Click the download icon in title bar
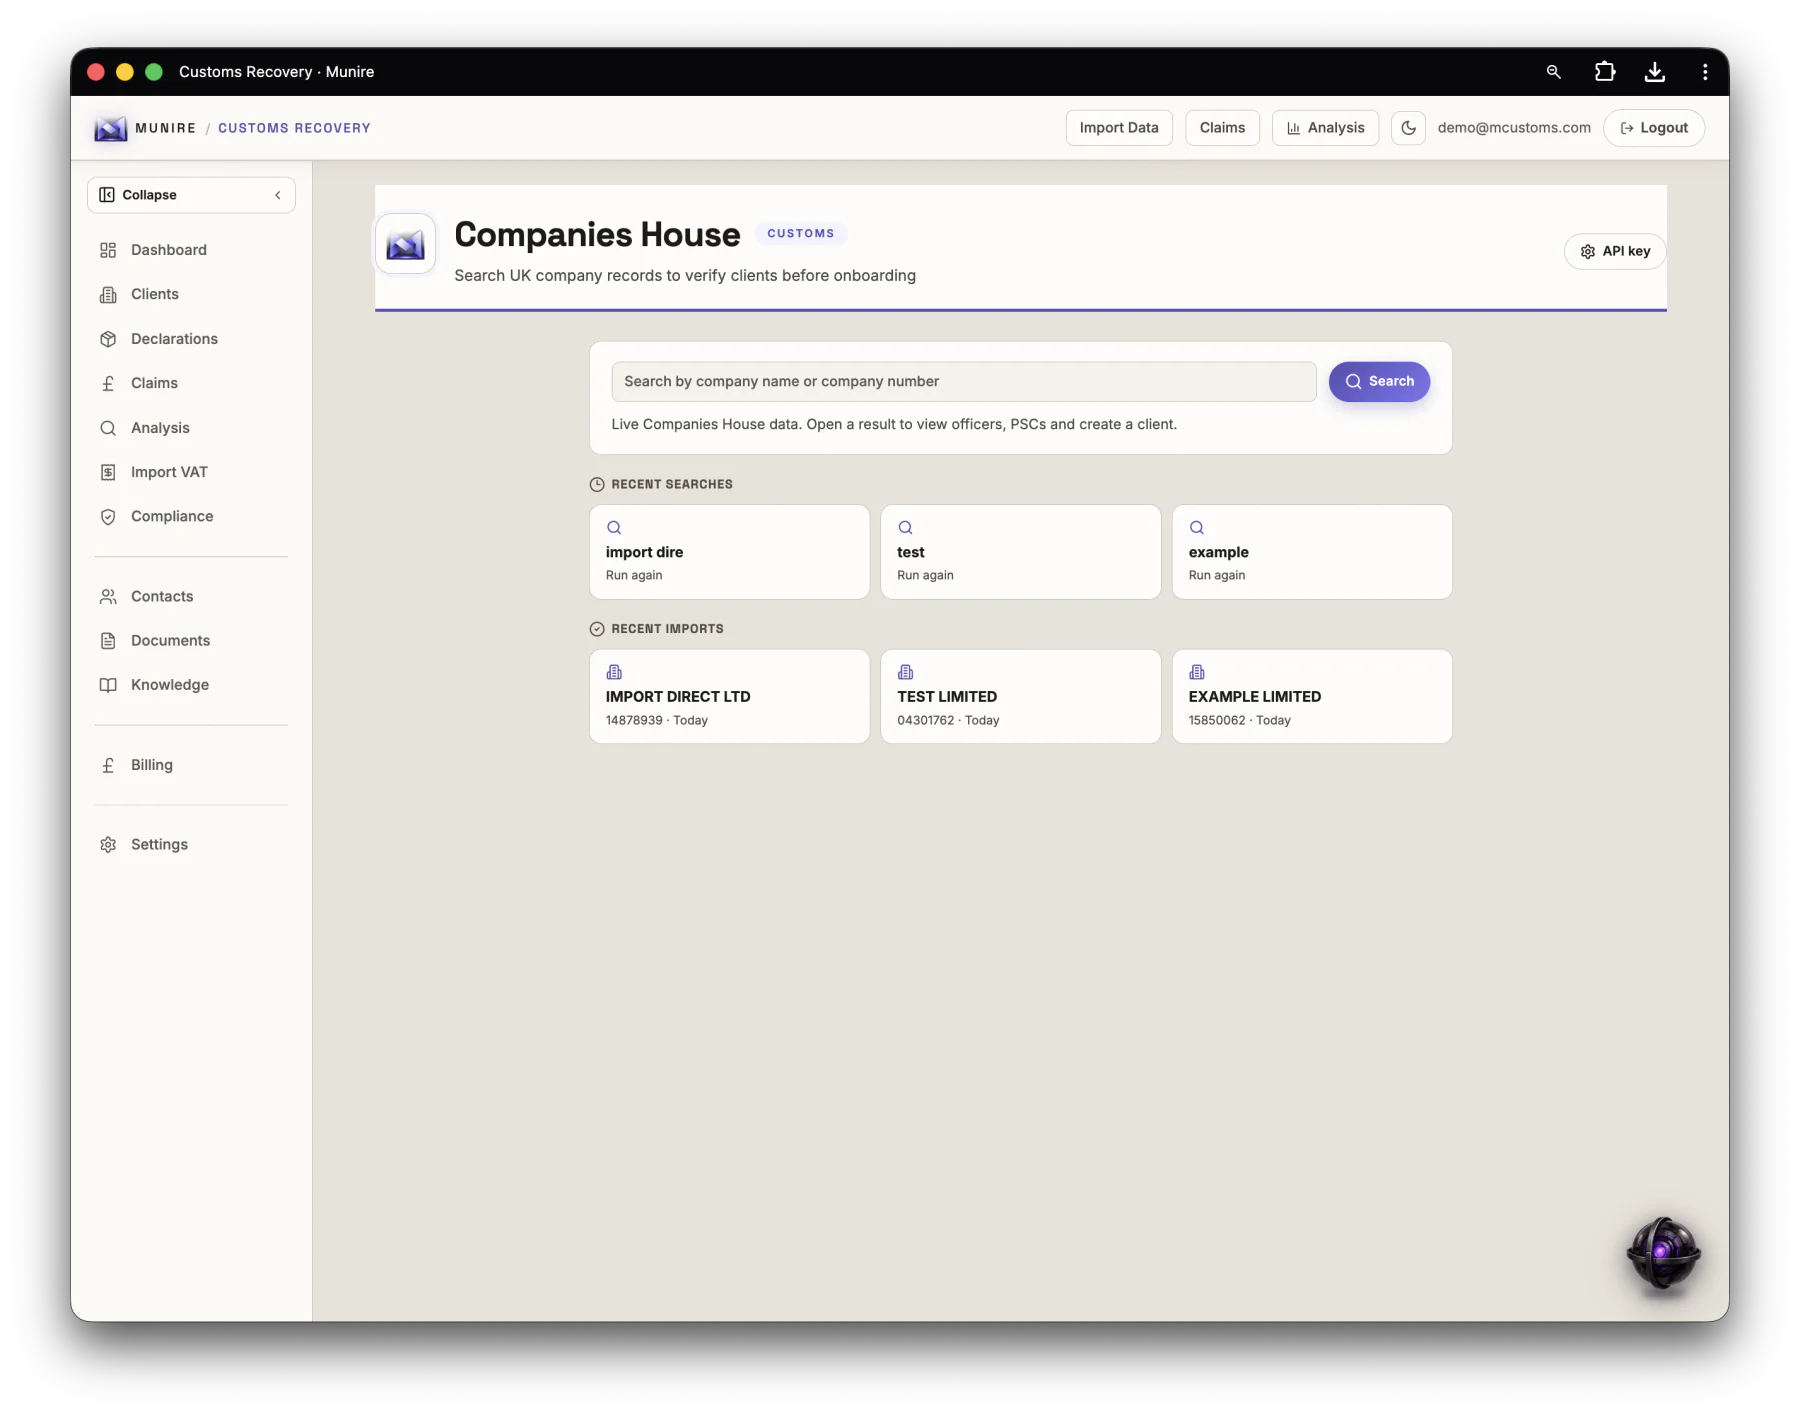The image size is (1800, 1415). [x=1655, y=72]
